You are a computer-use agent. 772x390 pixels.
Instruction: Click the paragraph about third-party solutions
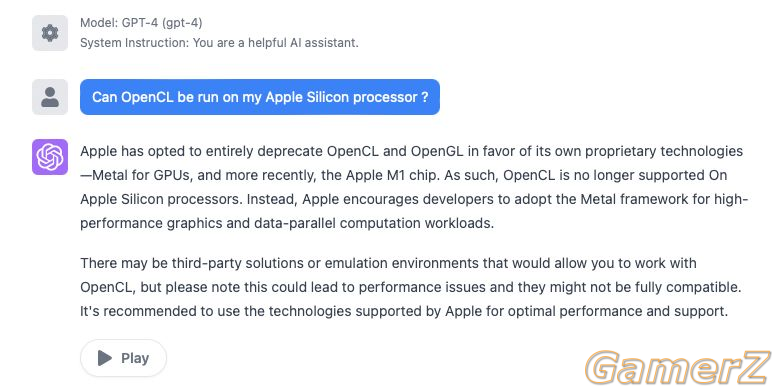[x=411, y=287]
